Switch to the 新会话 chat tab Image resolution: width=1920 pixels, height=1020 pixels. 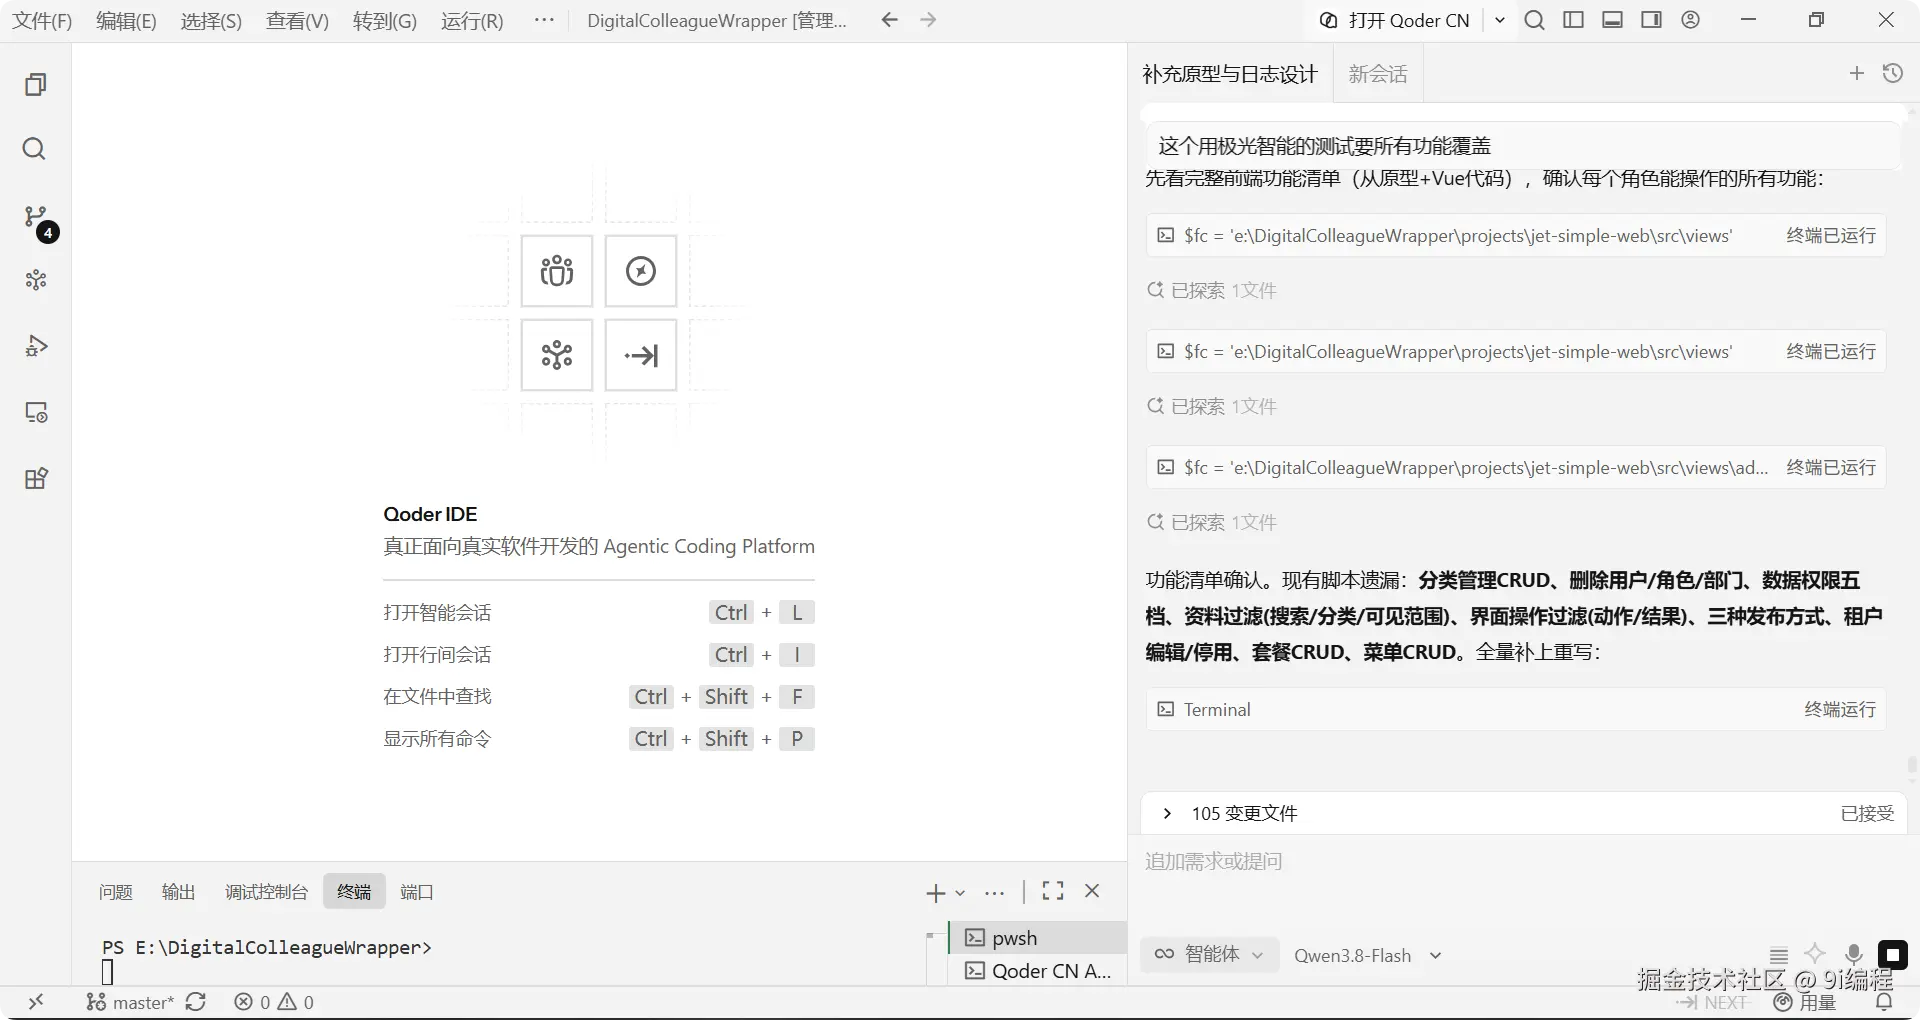[1378, 74]
